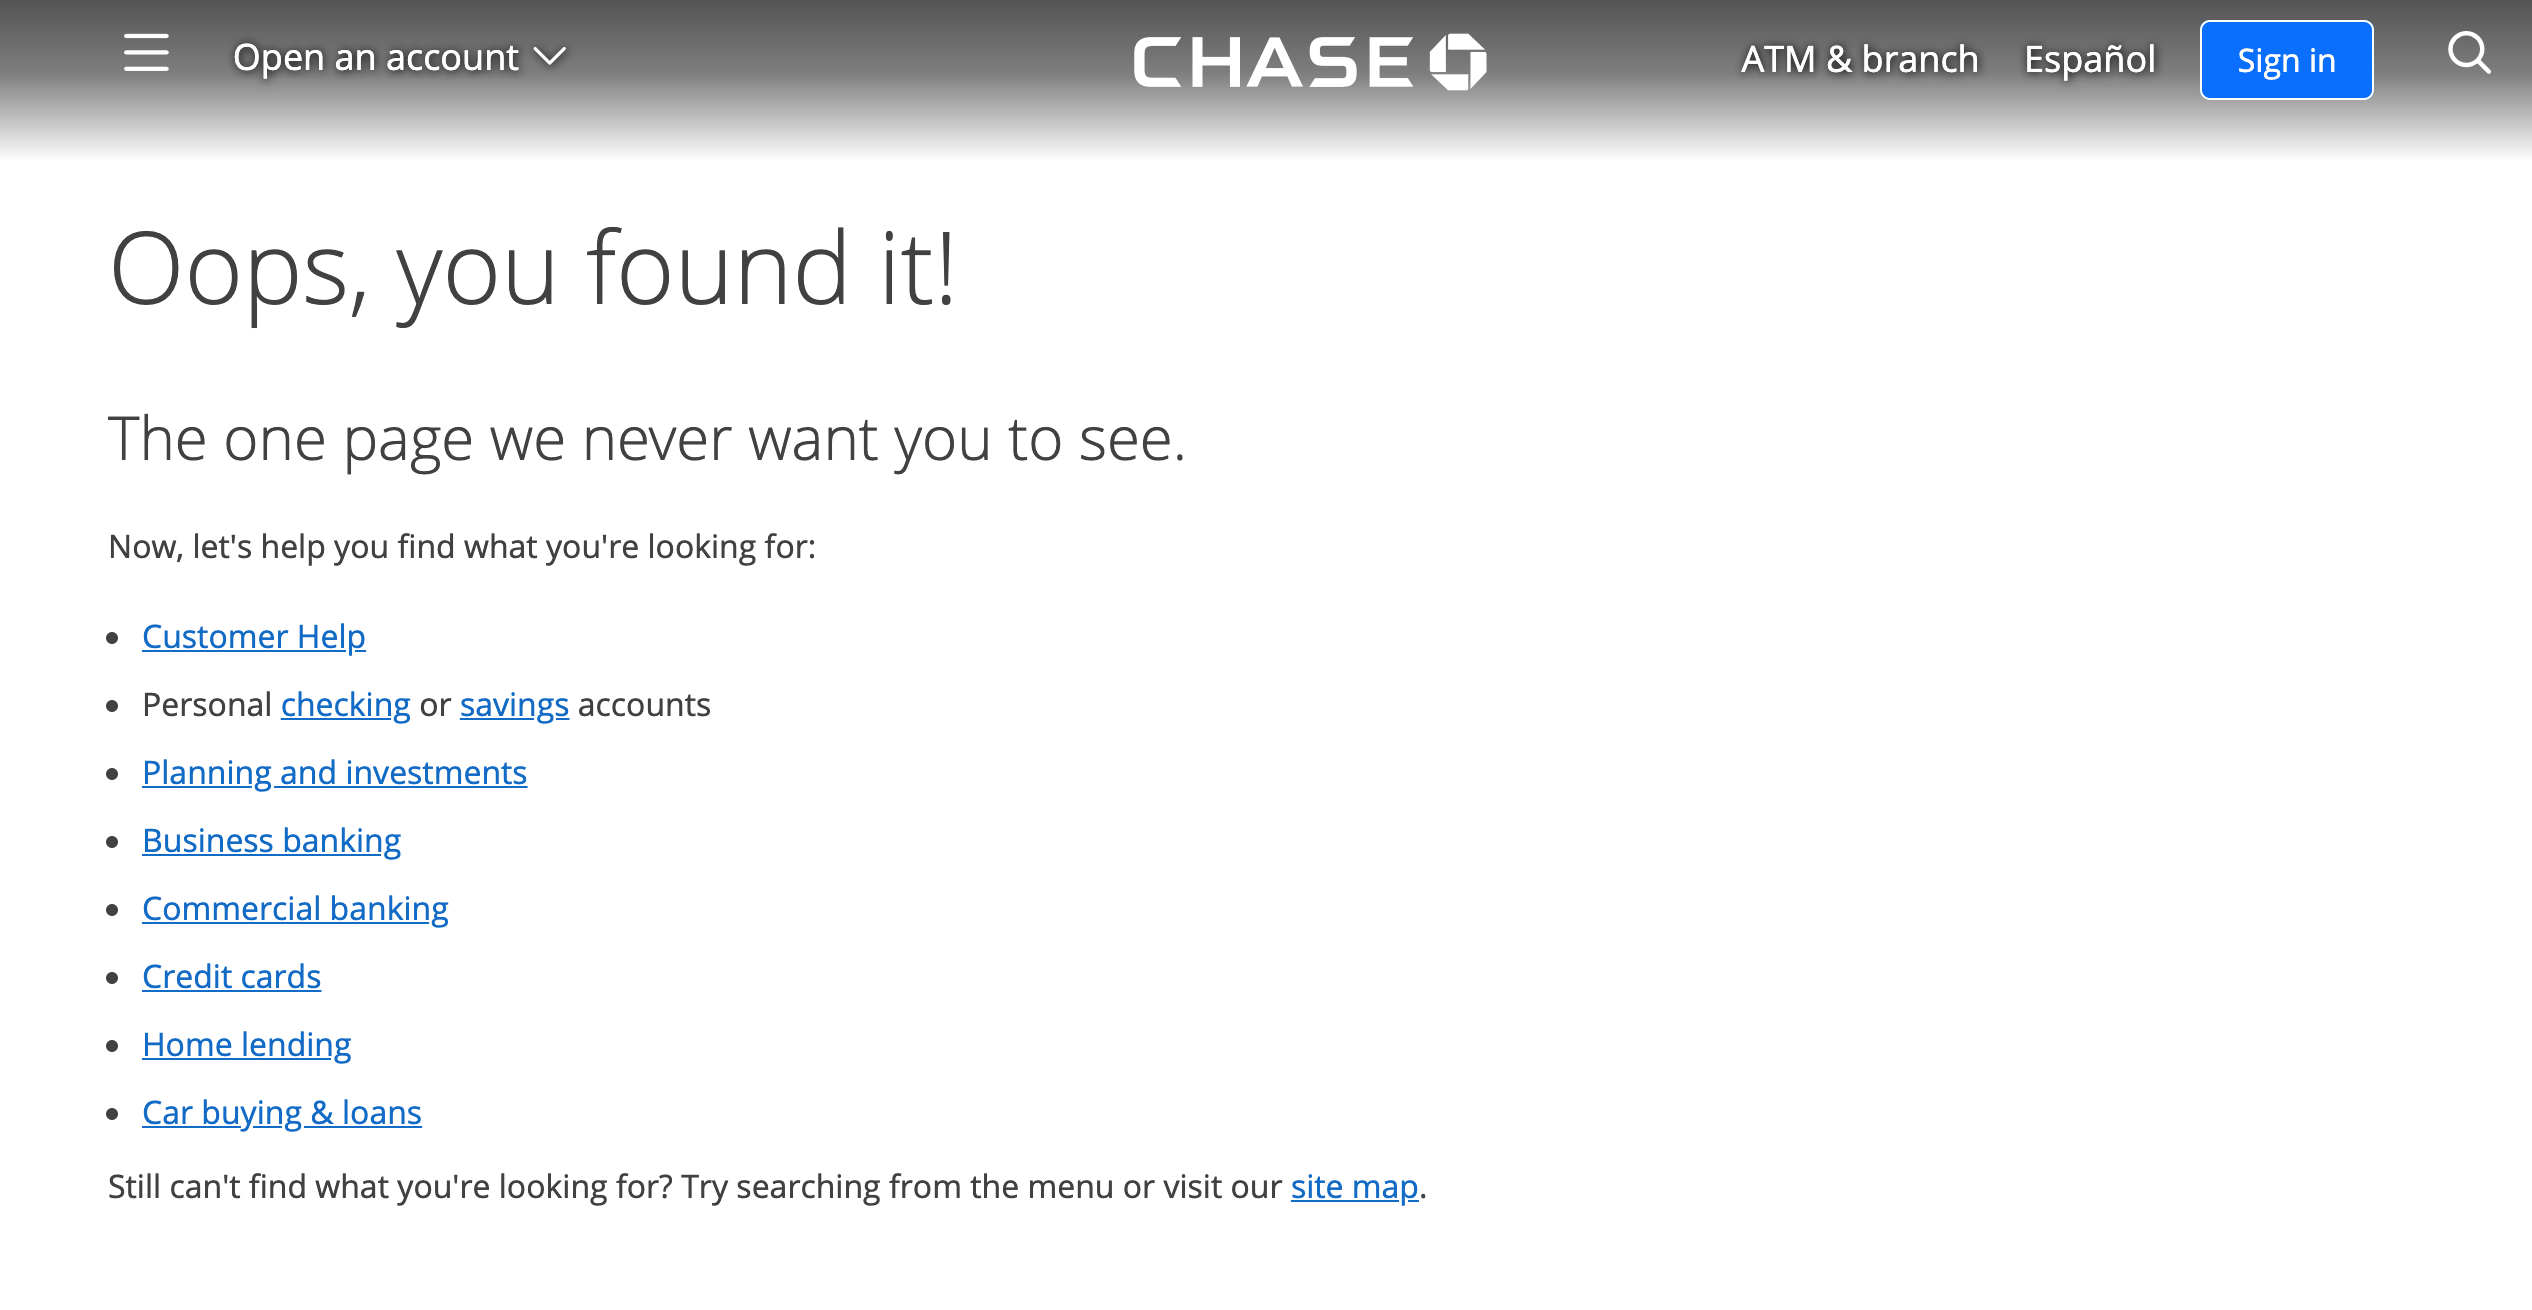Go to Planning and investments
This screenshot has height=1310, width=2532.
(334, 773)
